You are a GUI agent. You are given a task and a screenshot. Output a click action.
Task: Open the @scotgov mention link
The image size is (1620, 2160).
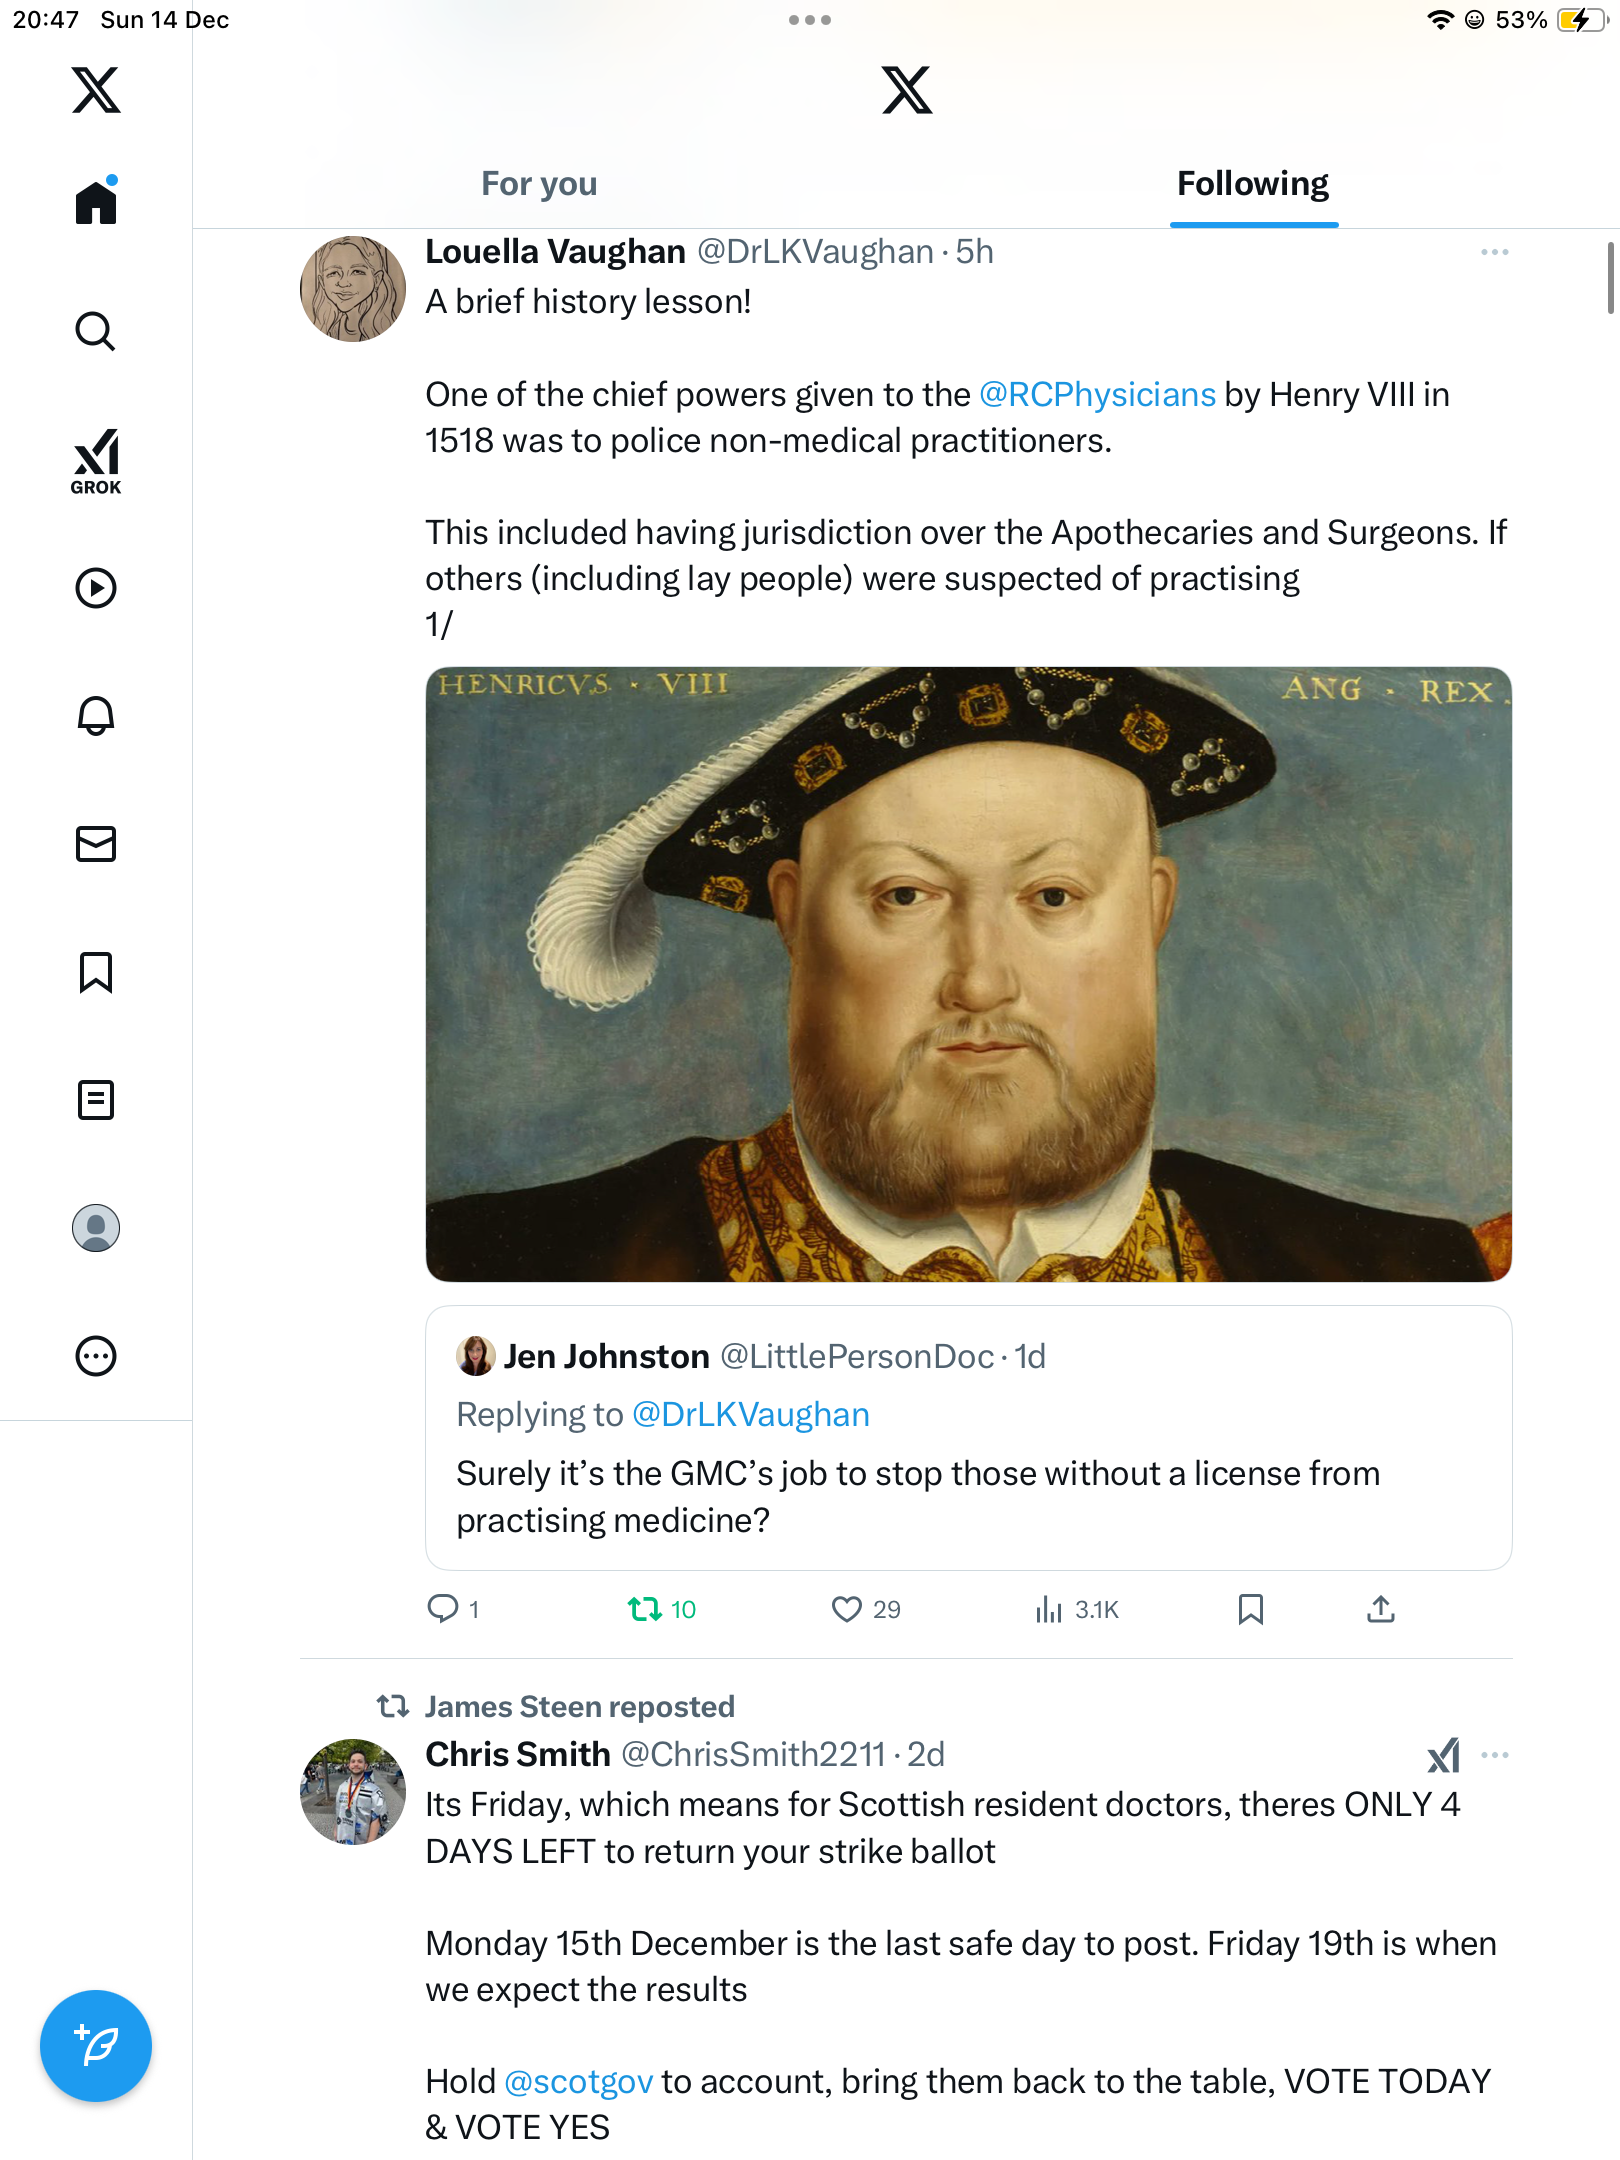pyautogui.click(x=579, y=2082)
